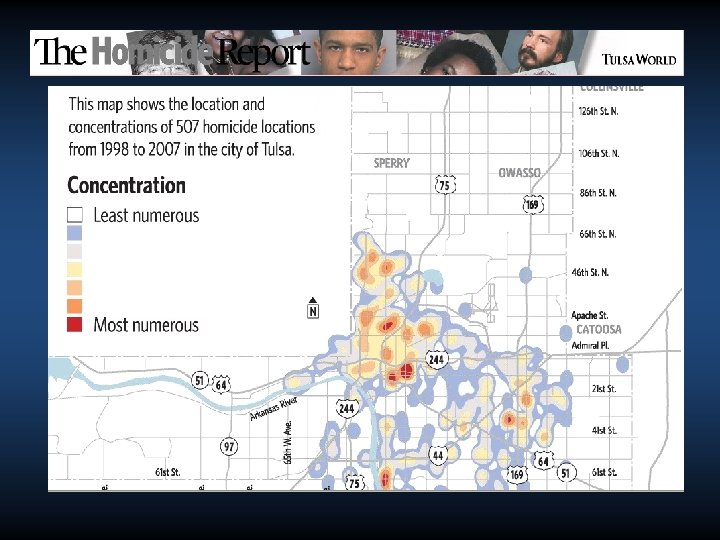Click the 46th St. N. label
This screenshot has height=540, width=720.
coord(590,272)
